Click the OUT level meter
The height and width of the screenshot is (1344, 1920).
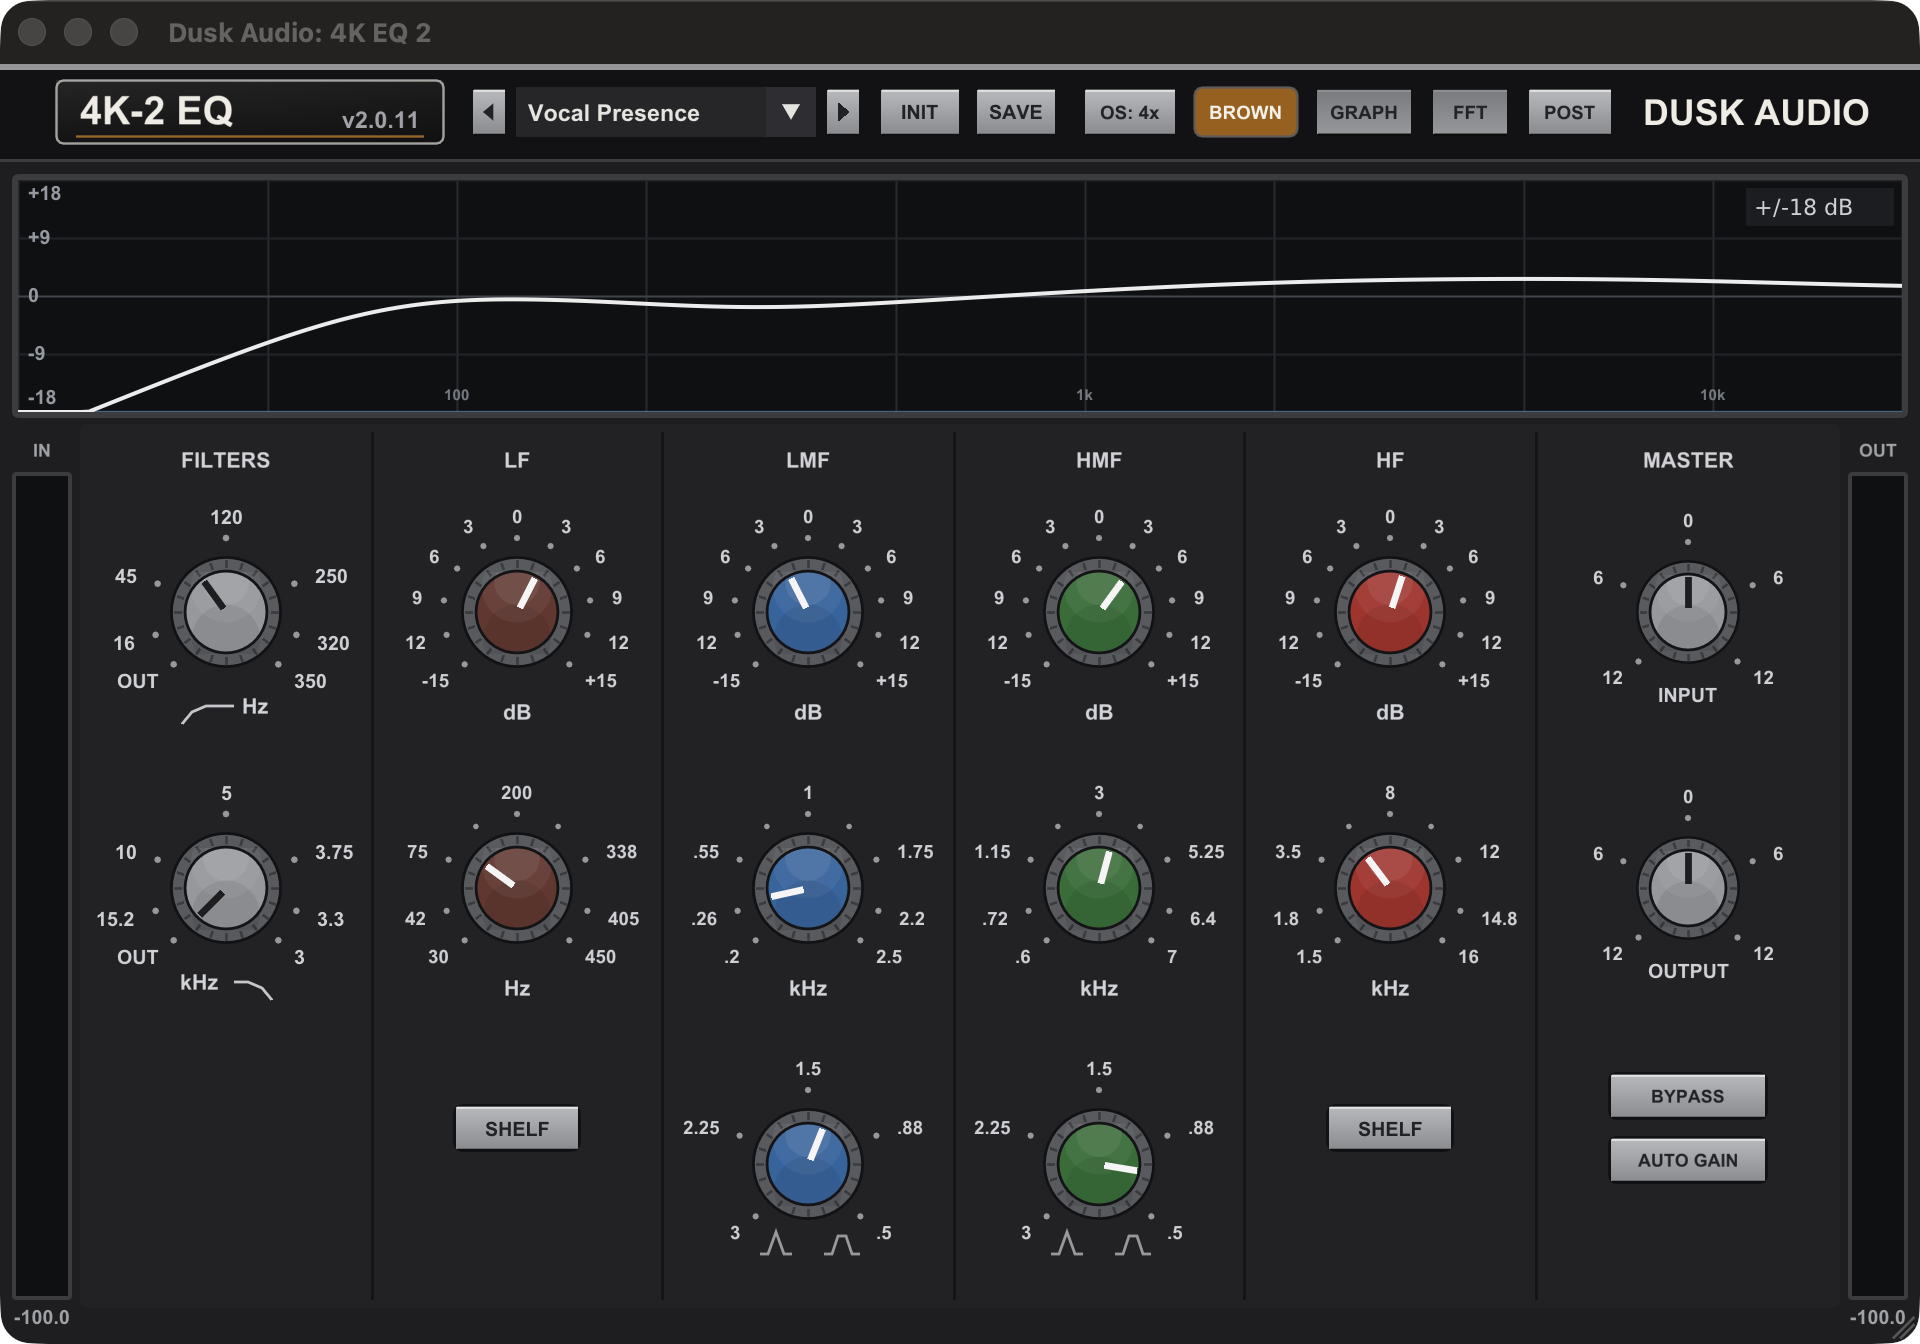click(1878, 885)
